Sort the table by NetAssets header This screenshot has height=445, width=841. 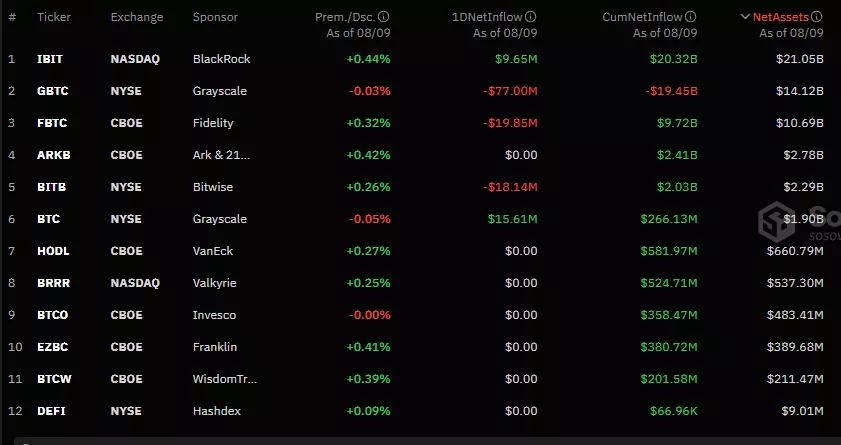point(780,17)
